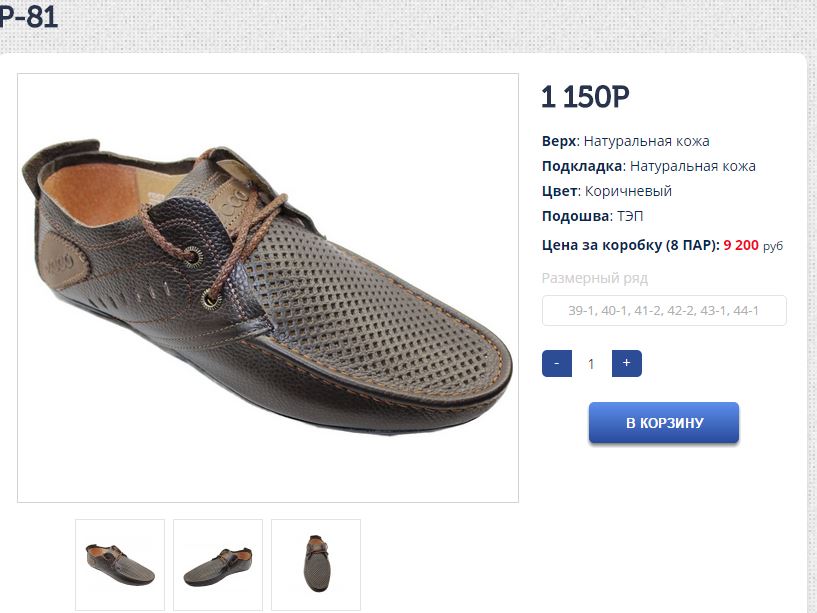The width and height of the screenshot is (817, 613).
Task: Open the first side-view shoe thumbnail
Action: tap(120, 565)
